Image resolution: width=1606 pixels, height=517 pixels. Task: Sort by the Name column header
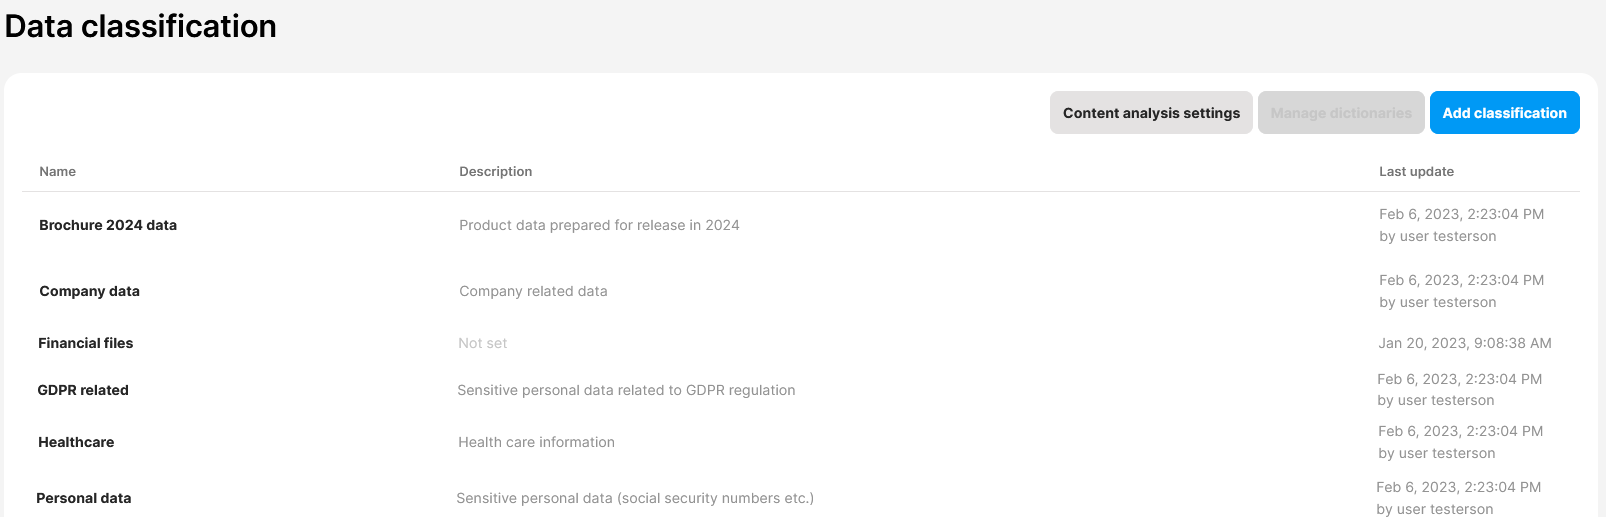(58, 172)
